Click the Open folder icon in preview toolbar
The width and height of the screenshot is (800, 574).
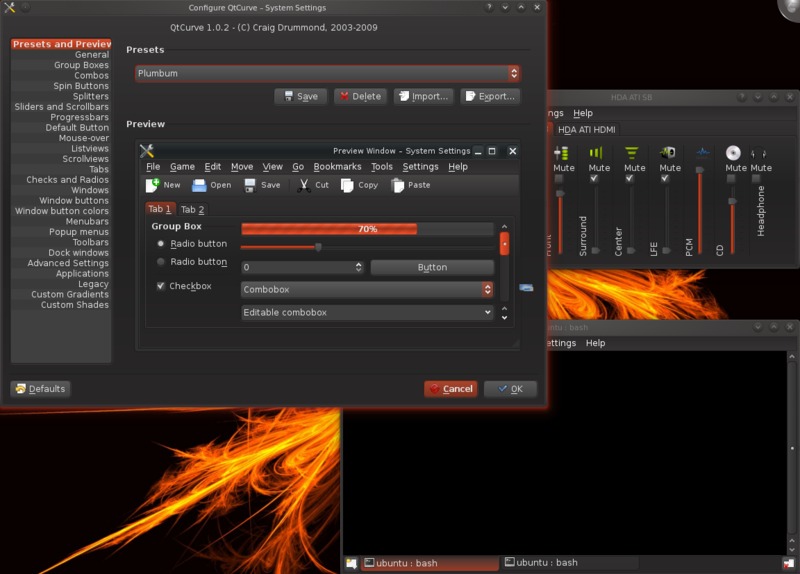click(199, 185)
